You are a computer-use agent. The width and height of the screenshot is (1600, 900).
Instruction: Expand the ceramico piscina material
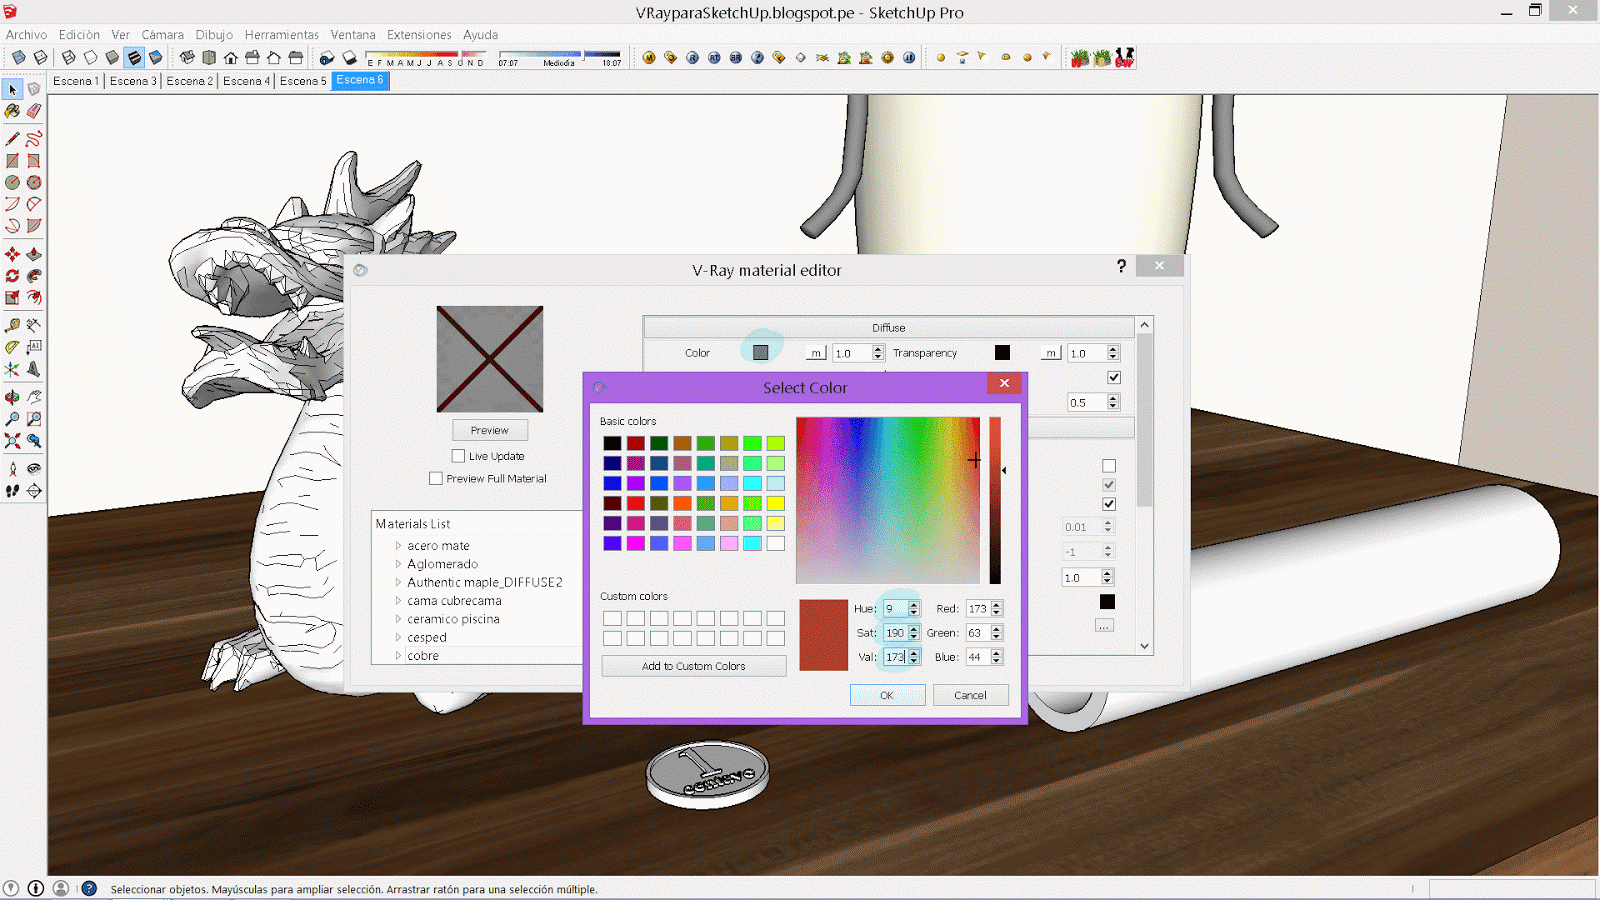(398, 619)
